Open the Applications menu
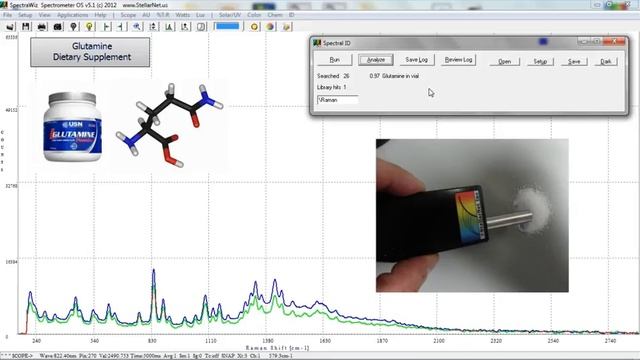640x360 pixels. point(73,15)
